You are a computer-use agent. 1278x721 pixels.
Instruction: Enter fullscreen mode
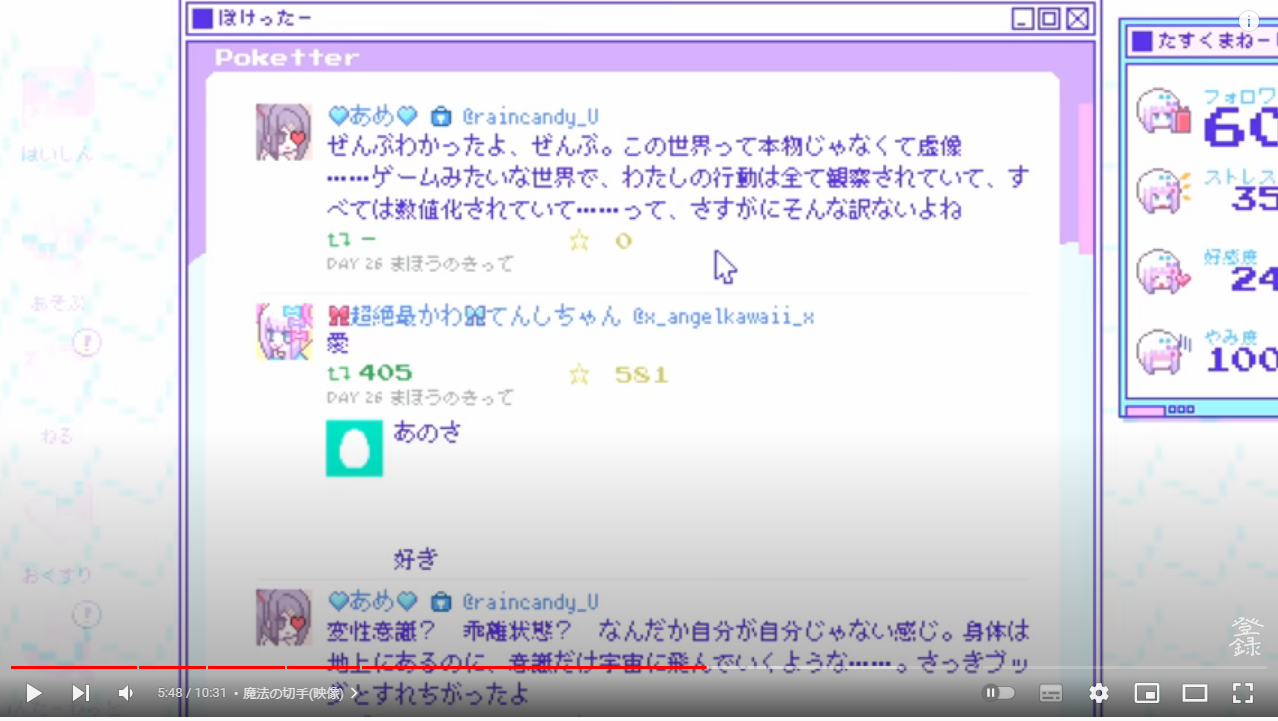(x=1243, y=693)
